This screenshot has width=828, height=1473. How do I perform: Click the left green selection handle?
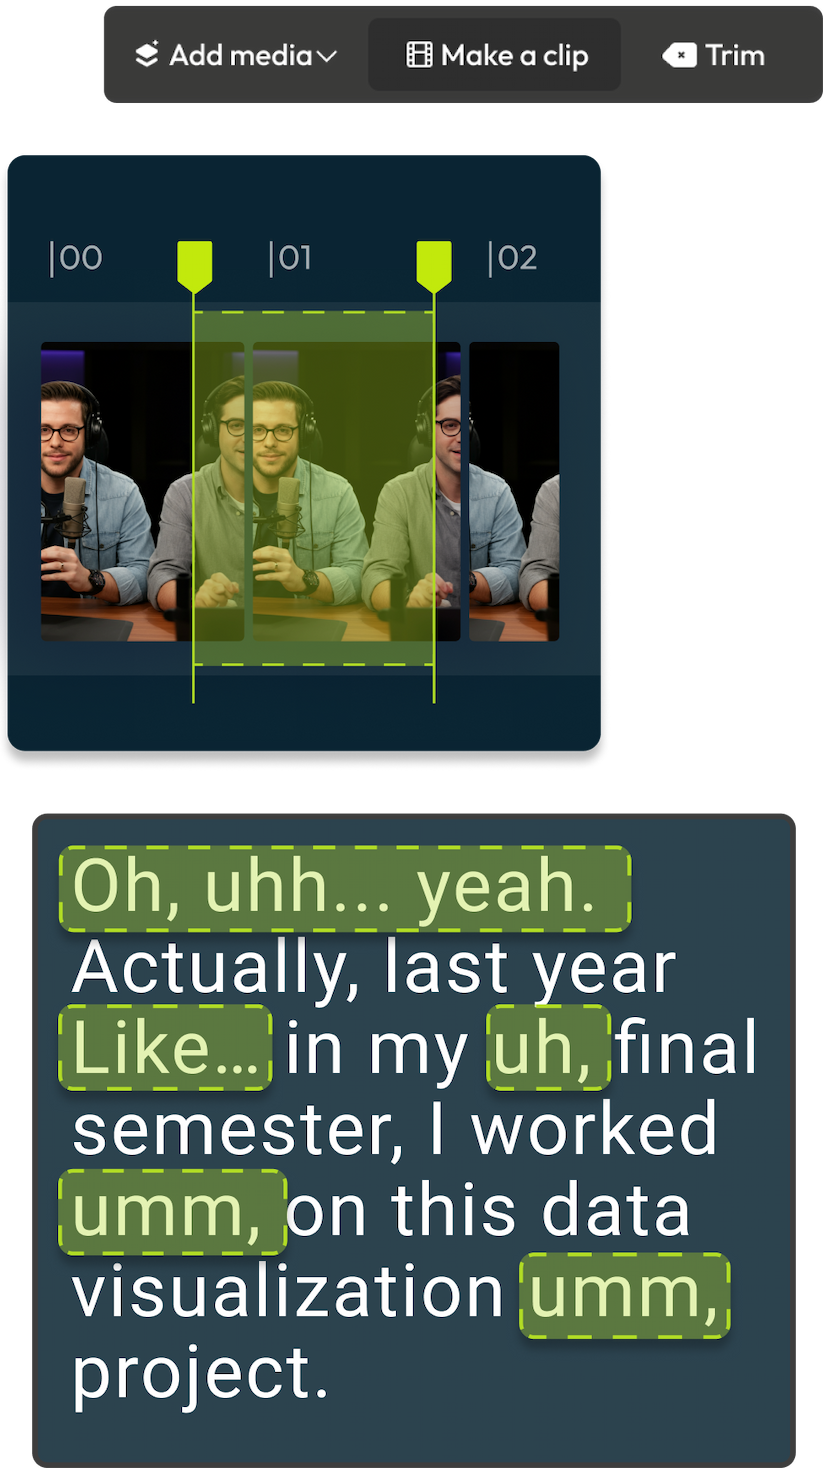[x=195, y=267]
